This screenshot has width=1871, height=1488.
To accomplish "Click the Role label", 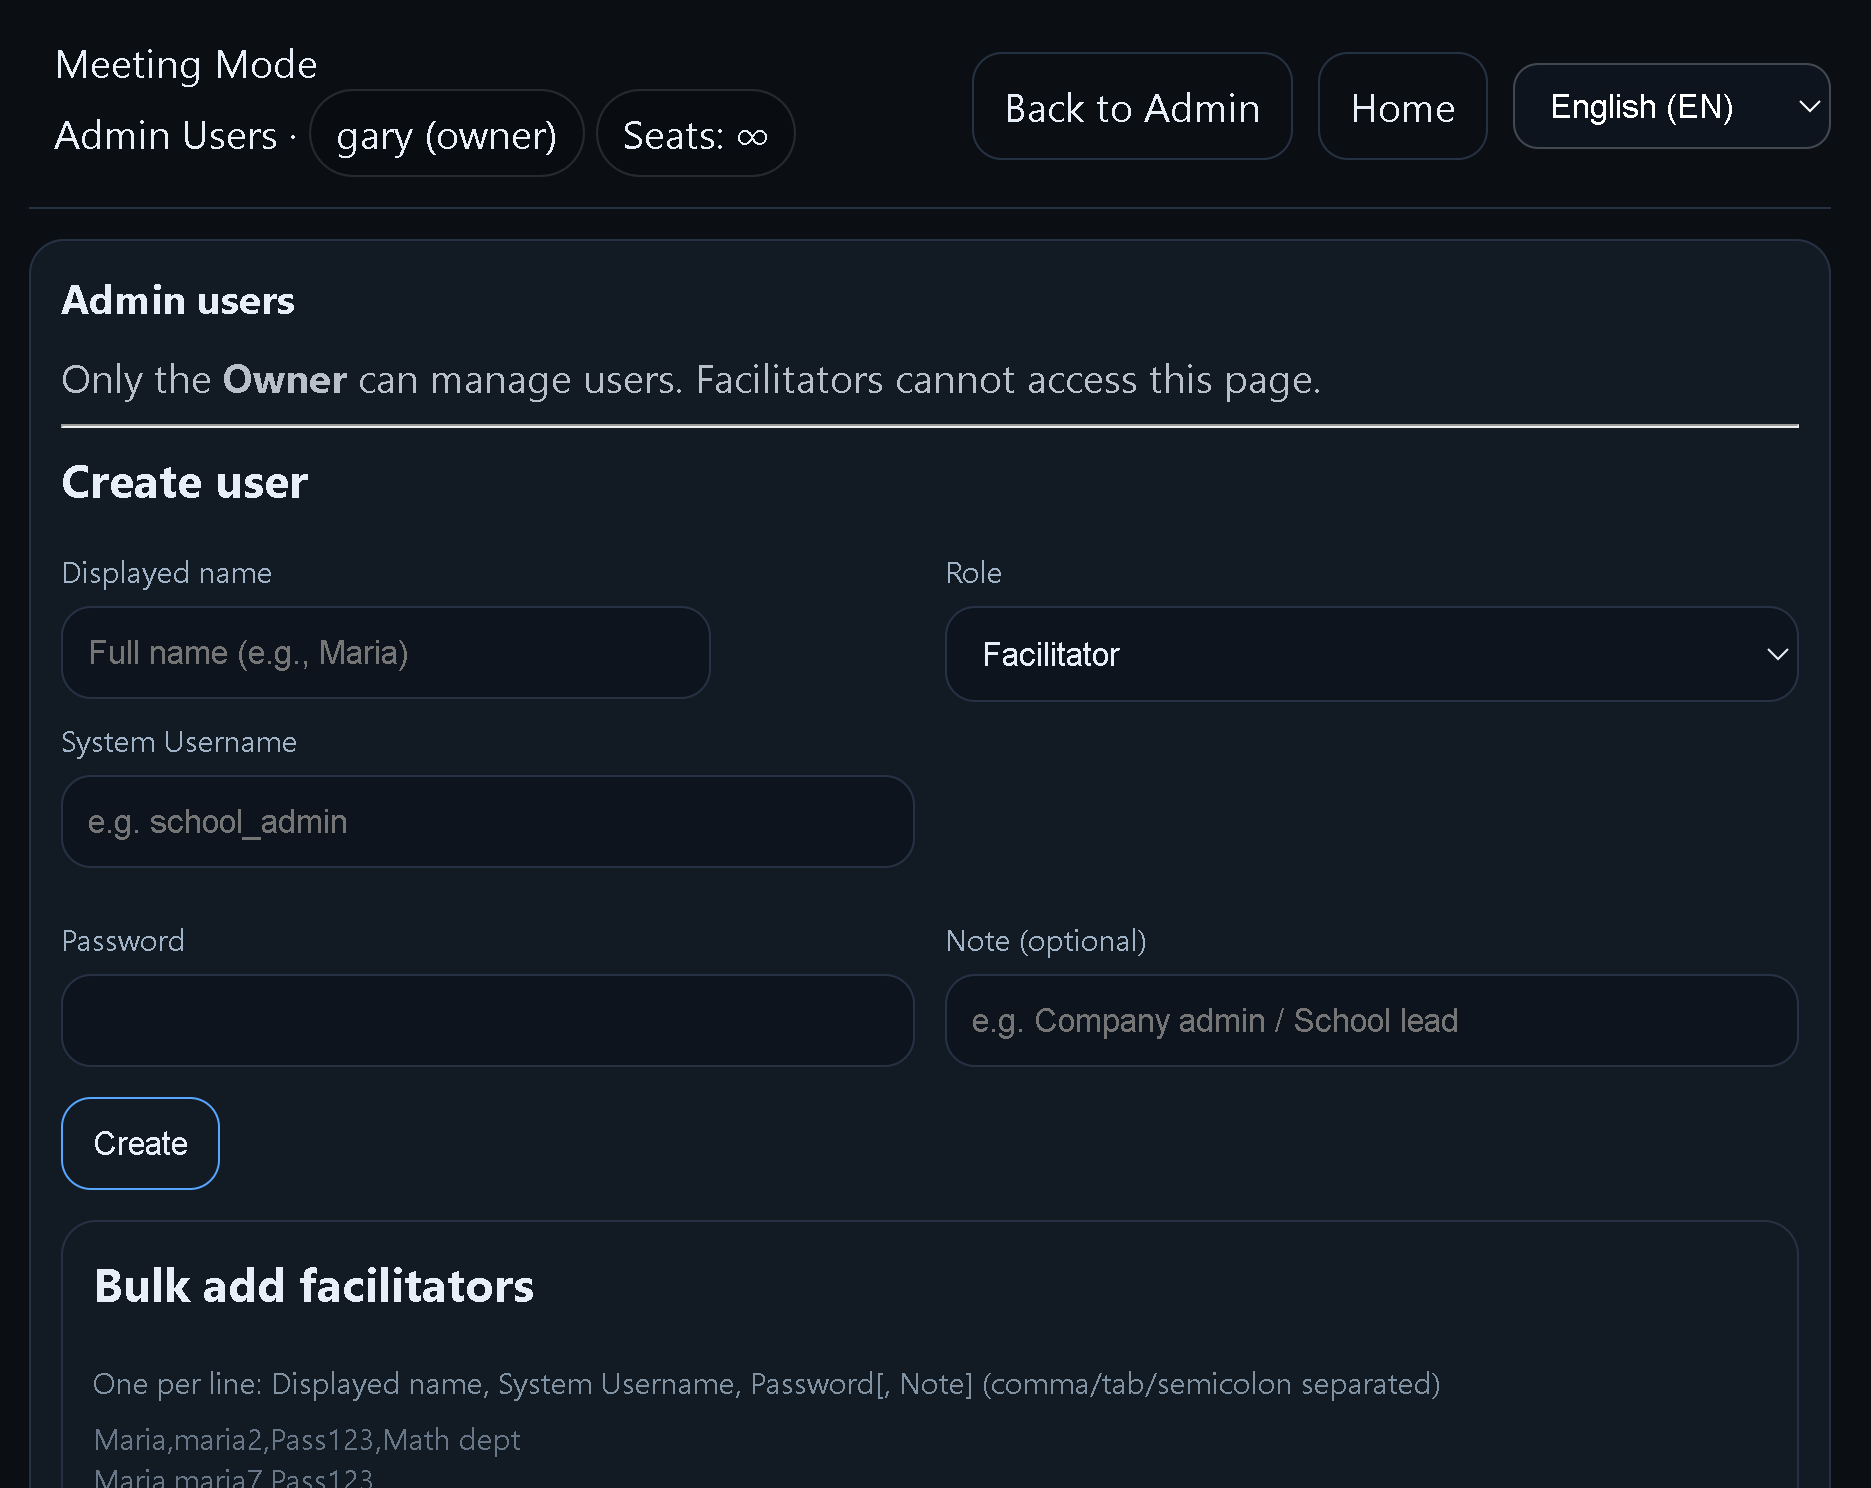I will [x=973, y=573].
